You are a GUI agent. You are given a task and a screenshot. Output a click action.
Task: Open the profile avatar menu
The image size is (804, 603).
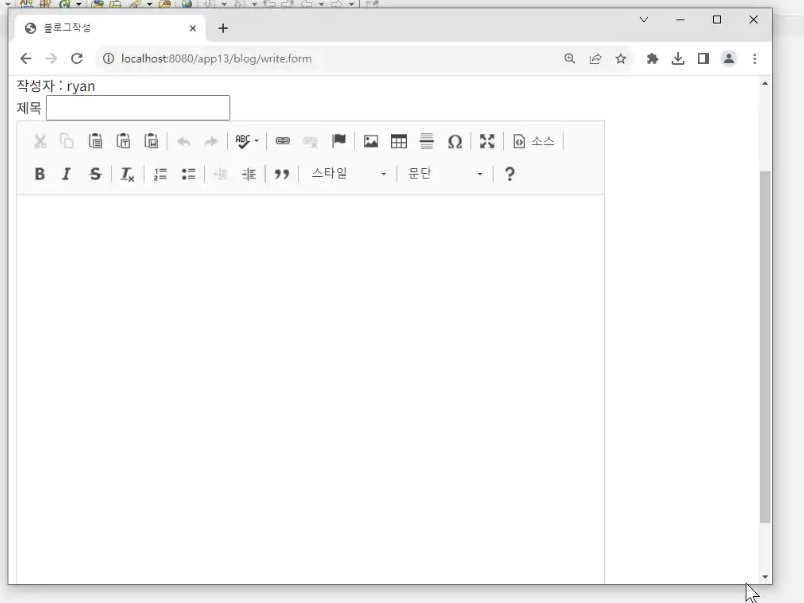point(729,58)
